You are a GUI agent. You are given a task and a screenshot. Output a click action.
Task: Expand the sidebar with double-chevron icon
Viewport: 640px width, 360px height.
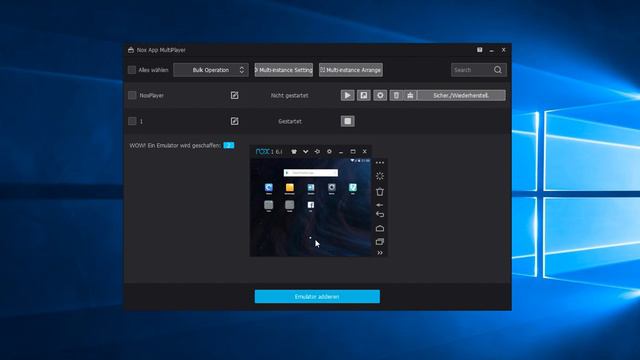(x=380, y=253)
